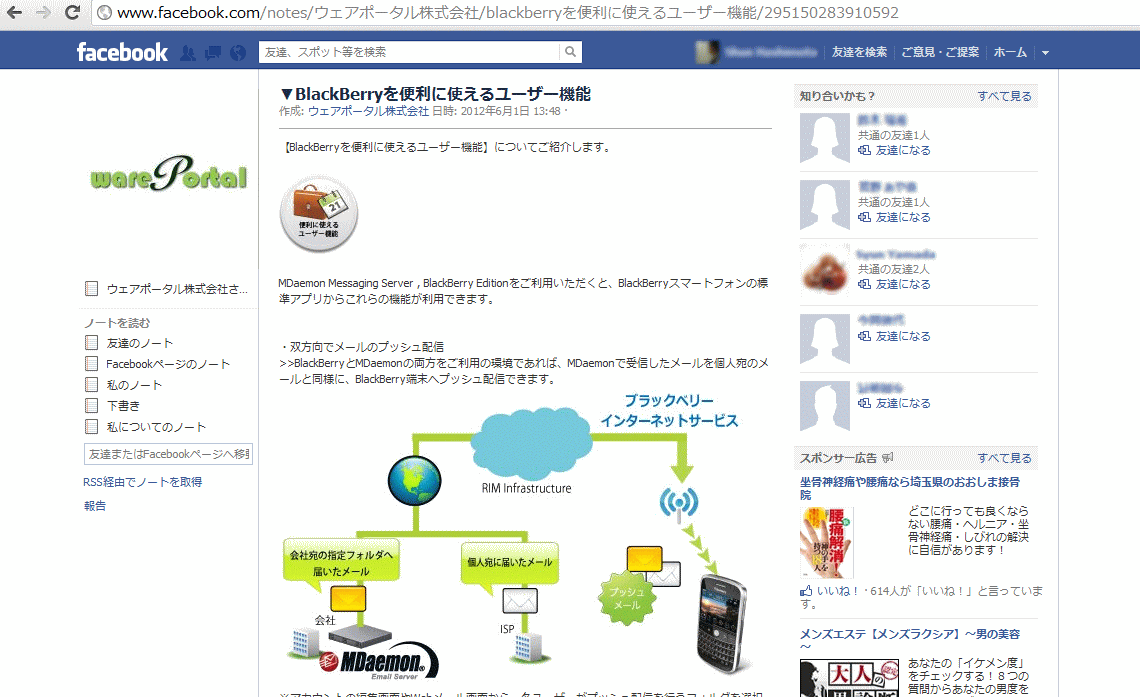
Task: Click the 知り合いかも？ heading
Action: (x=837, y=96)
